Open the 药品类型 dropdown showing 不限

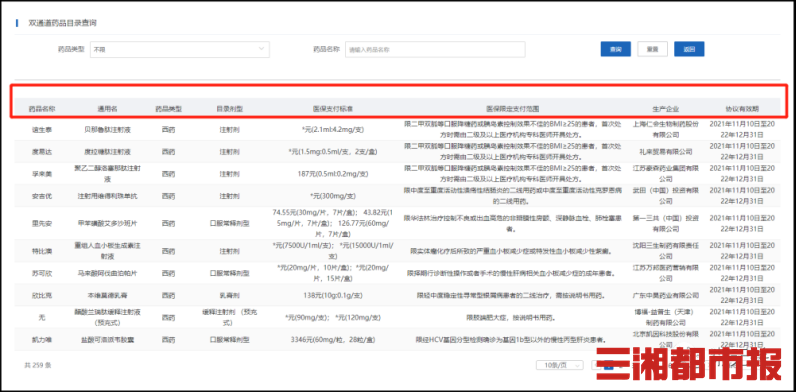pos(180,49)
